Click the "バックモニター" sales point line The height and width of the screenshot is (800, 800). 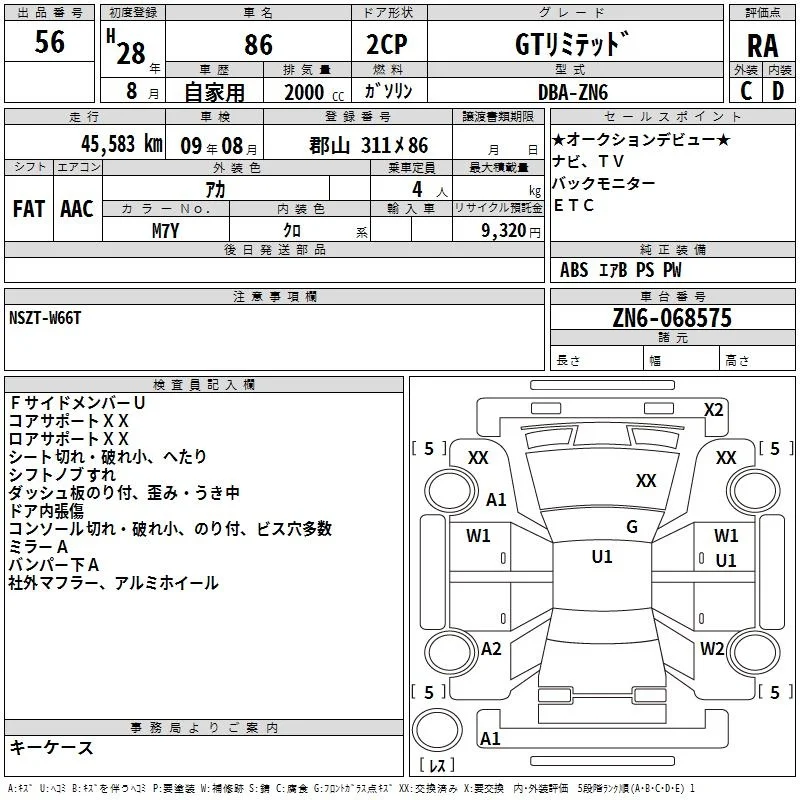coord(604,183)
